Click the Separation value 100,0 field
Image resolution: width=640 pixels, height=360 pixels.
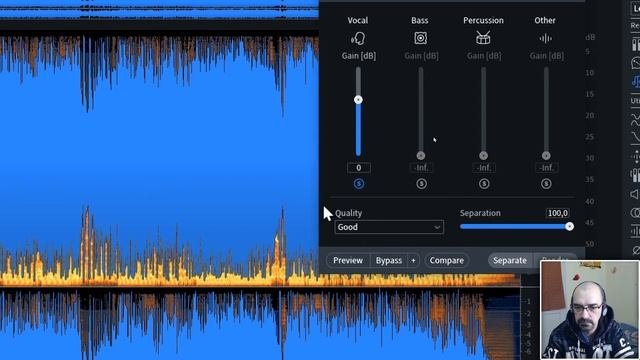(x=558, y=213)
